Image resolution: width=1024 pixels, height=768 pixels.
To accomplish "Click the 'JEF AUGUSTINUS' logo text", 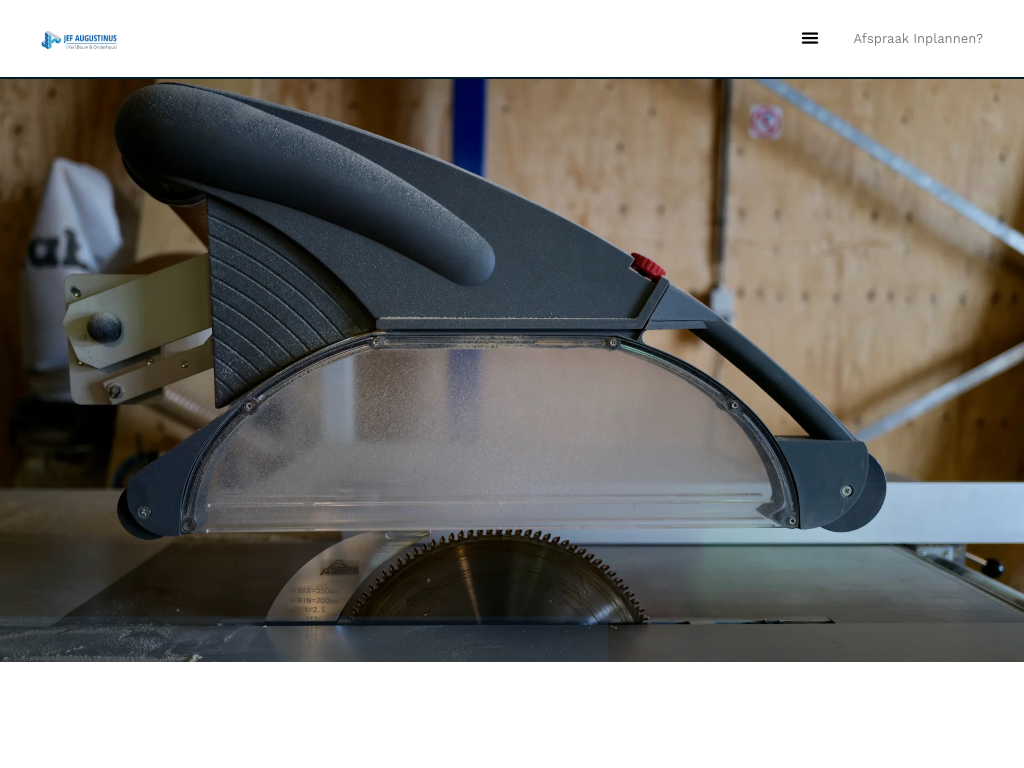I will 90,37.
